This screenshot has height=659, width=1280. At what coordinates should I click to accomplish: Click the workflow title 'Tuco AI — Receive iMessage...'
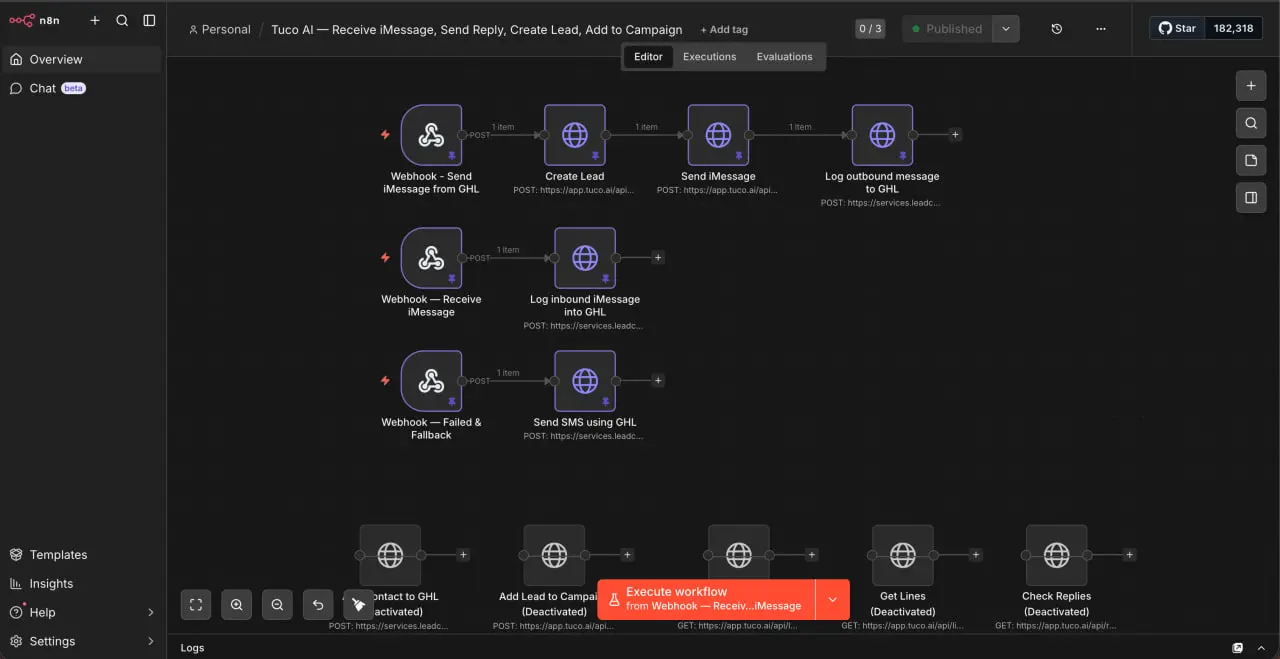(477, 29)
